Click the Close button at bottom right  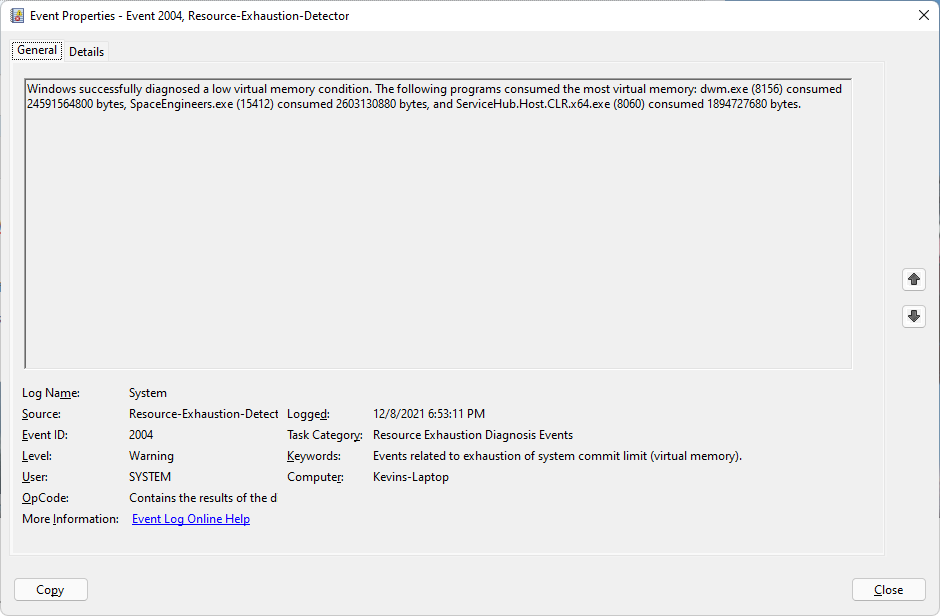888,590
